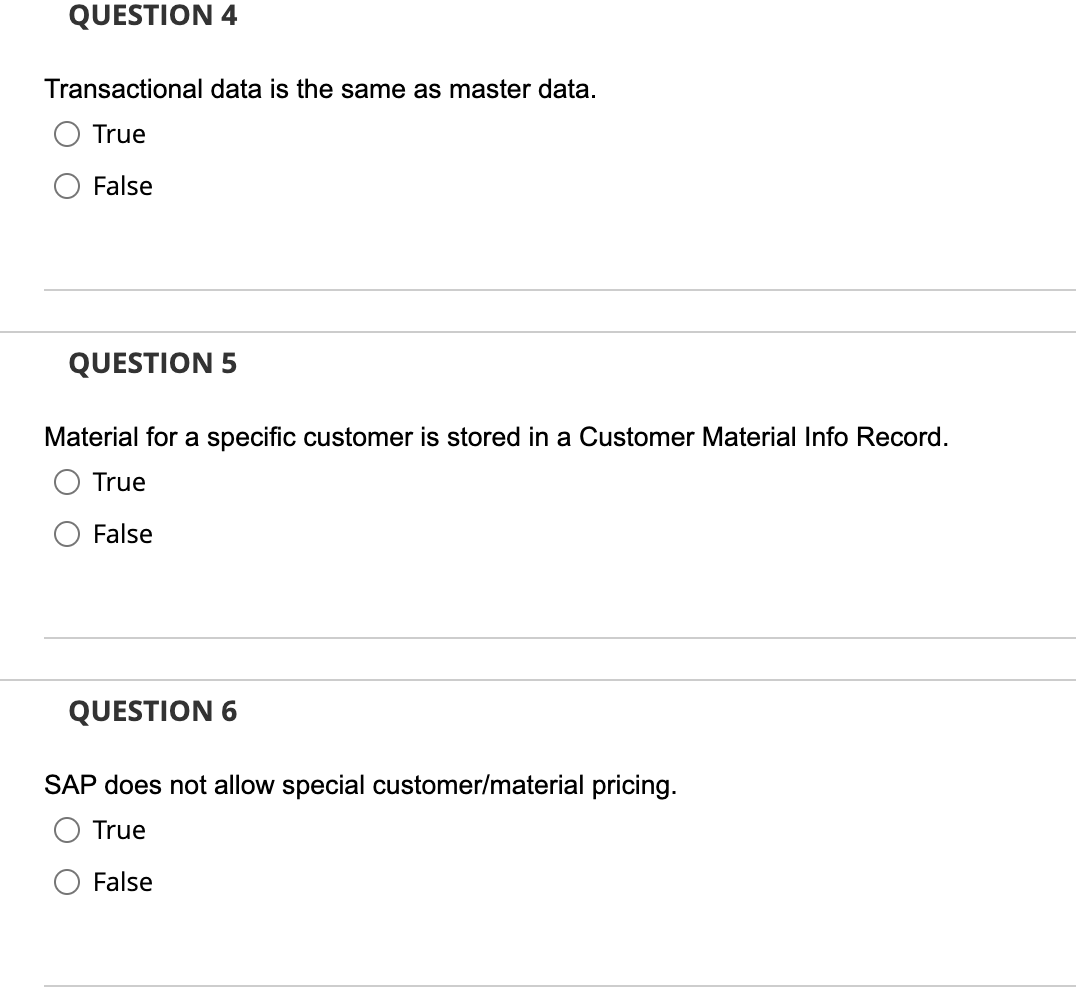Choose True under the master data question
Screen dimensions: 1076x992
click(66, 133)
